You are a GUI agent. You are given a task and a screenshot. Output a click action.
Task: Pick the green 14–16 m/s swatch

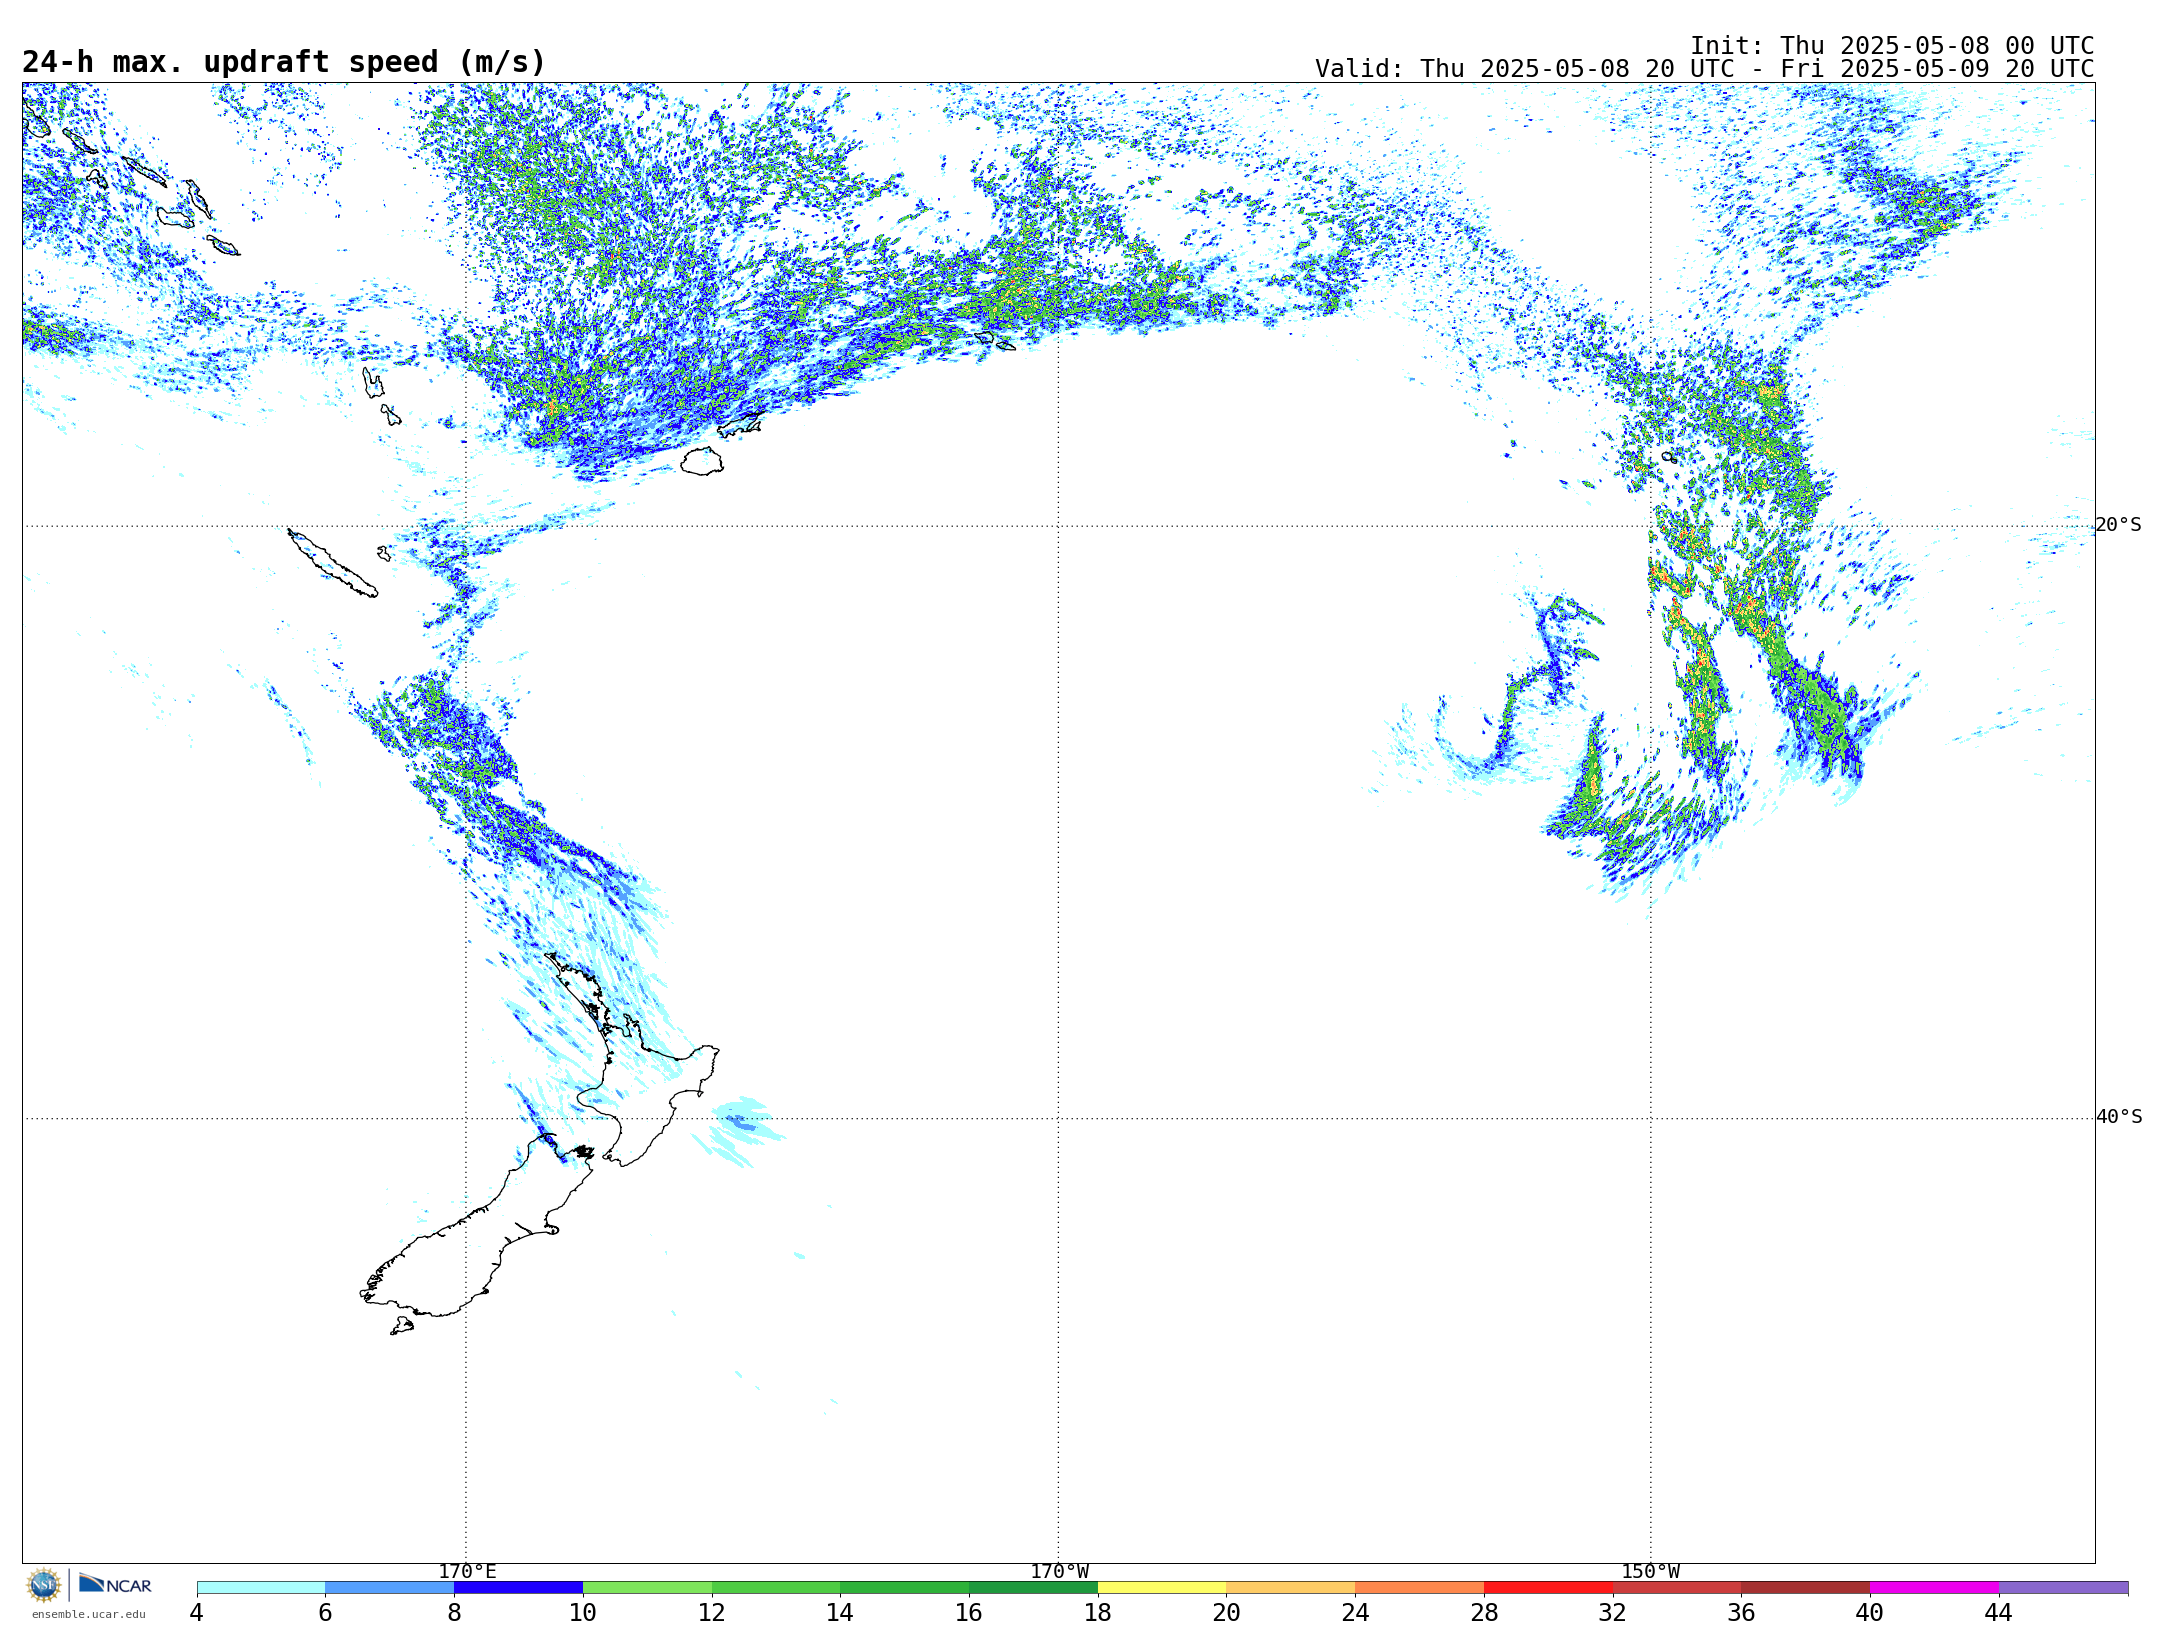click(905, 1588)
